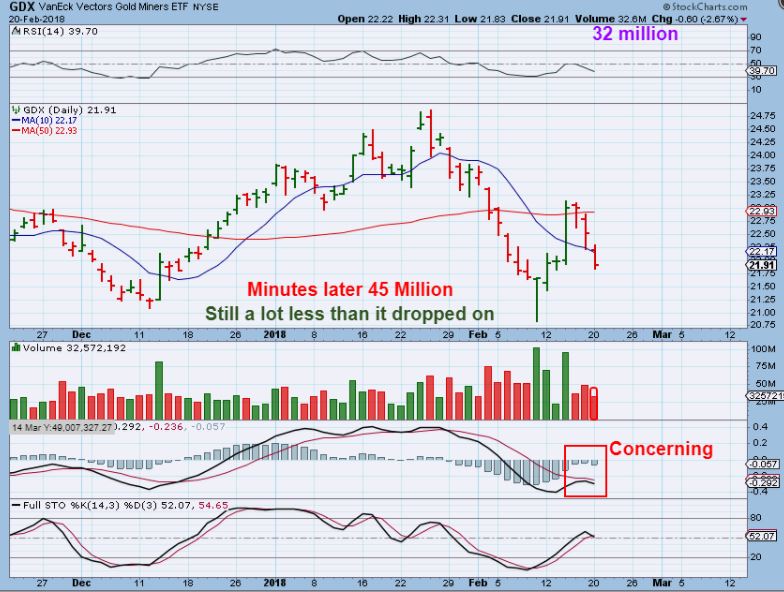
Task: Click the -0.057 histogram value tag on axis
Action: (762, 464)
